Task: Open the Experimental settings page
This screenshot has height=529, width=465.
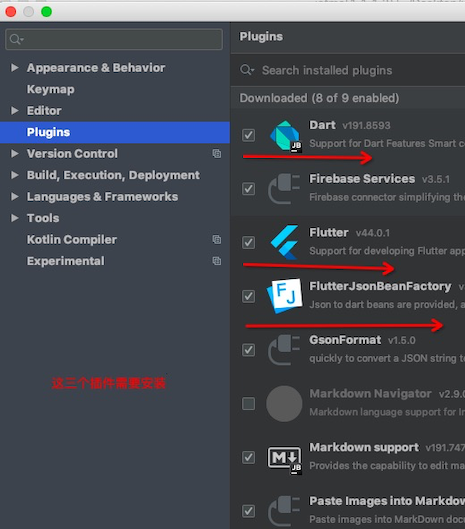Action: tap(65, 261)
